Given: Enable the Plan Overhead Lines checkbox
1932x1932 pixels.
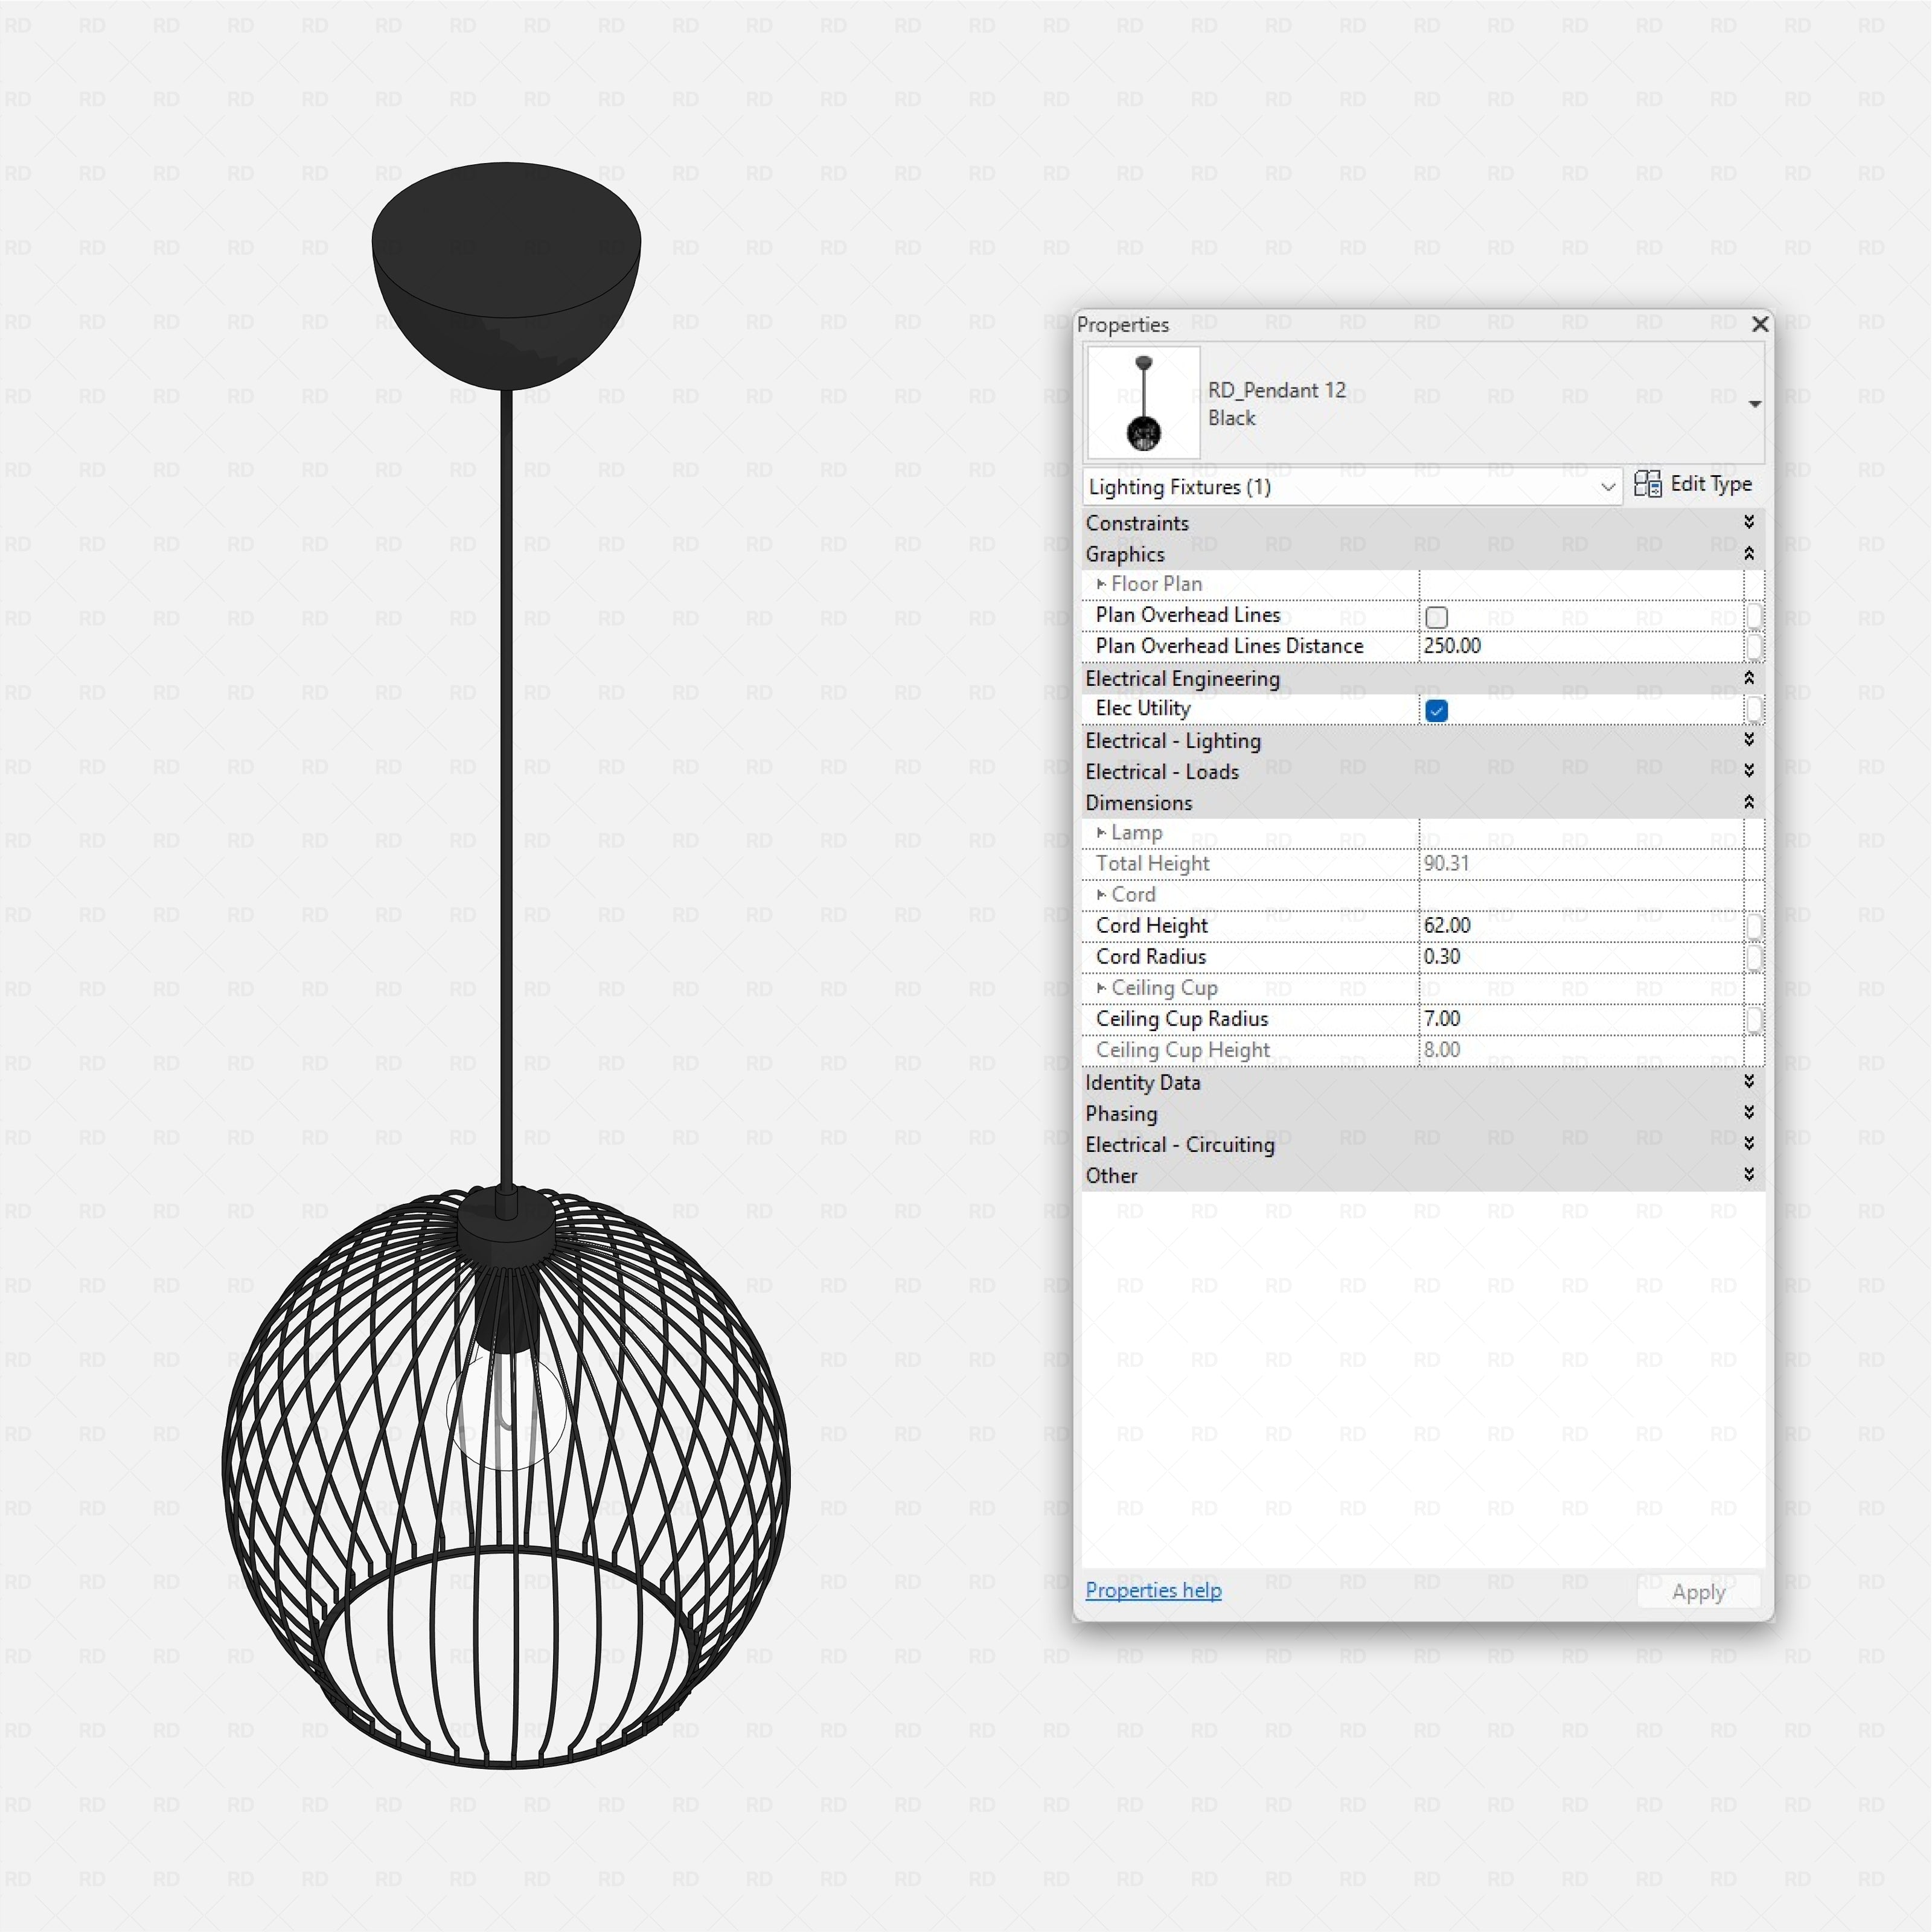Looking at the screenshot, I should point(1436,617).
